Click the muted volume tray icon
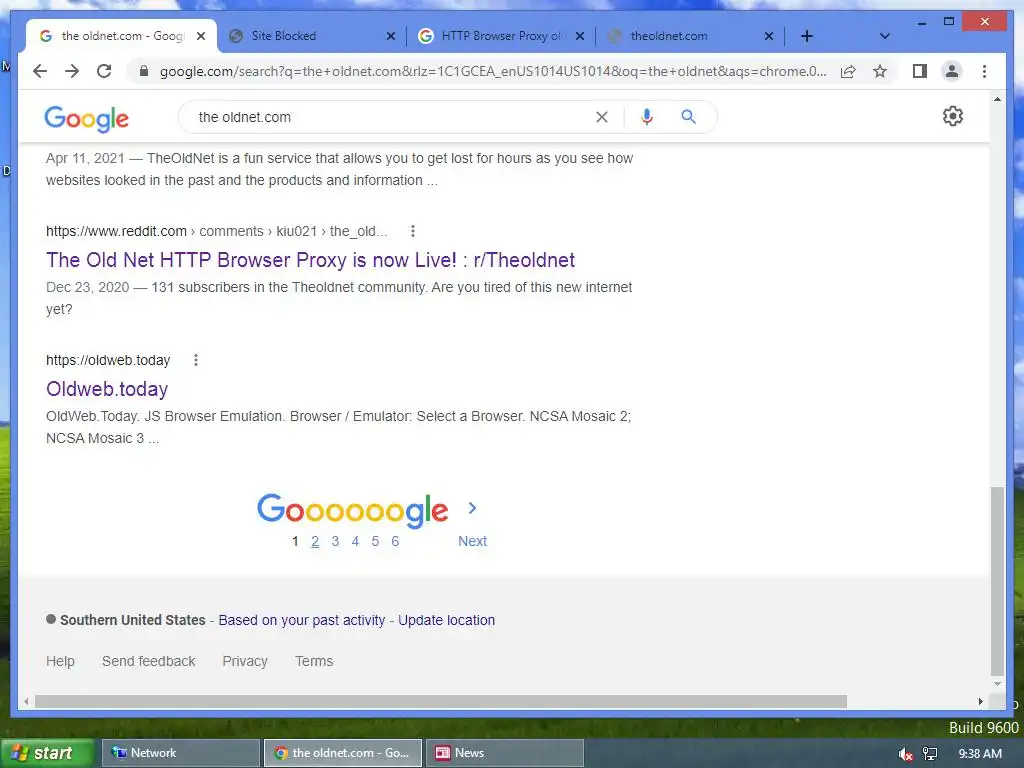The image size is (1024, 768). click(905, 754)
